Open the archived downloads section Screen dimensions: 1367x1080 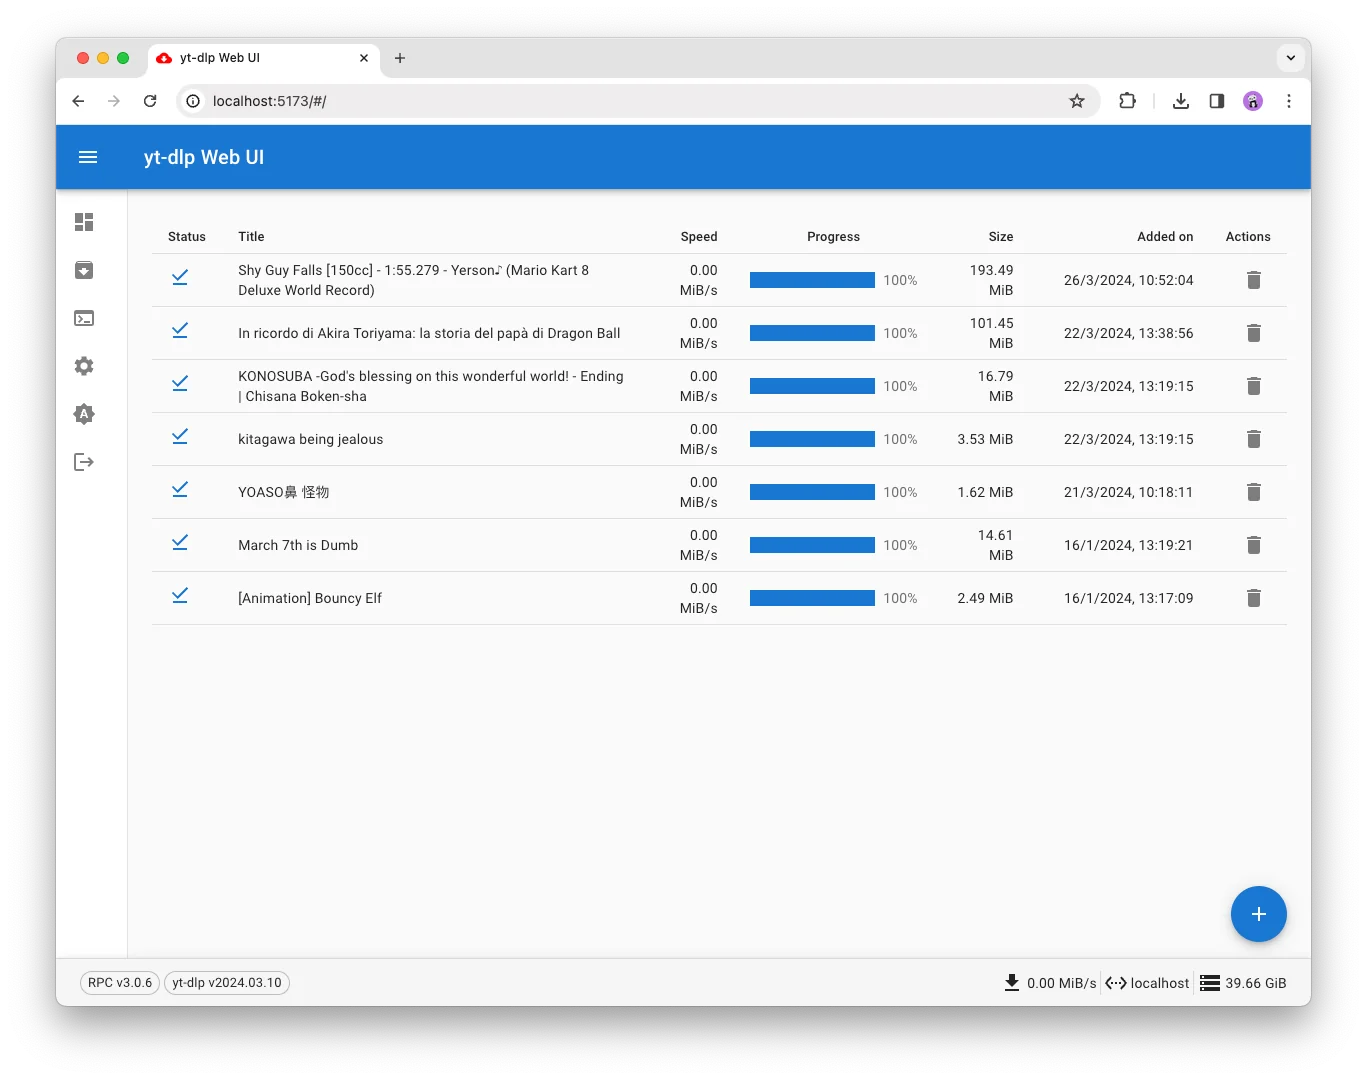coord(84,270)
